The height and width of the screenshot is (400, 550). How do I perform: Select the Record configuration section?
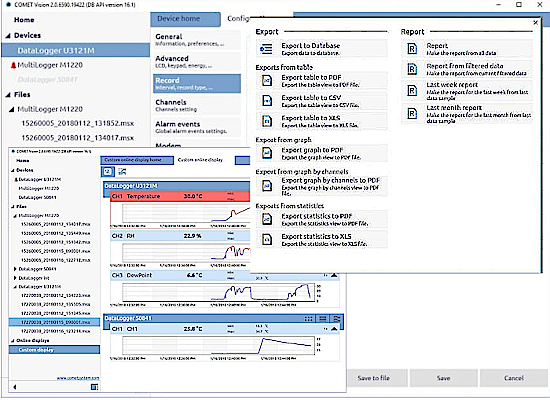coord(197,84)
